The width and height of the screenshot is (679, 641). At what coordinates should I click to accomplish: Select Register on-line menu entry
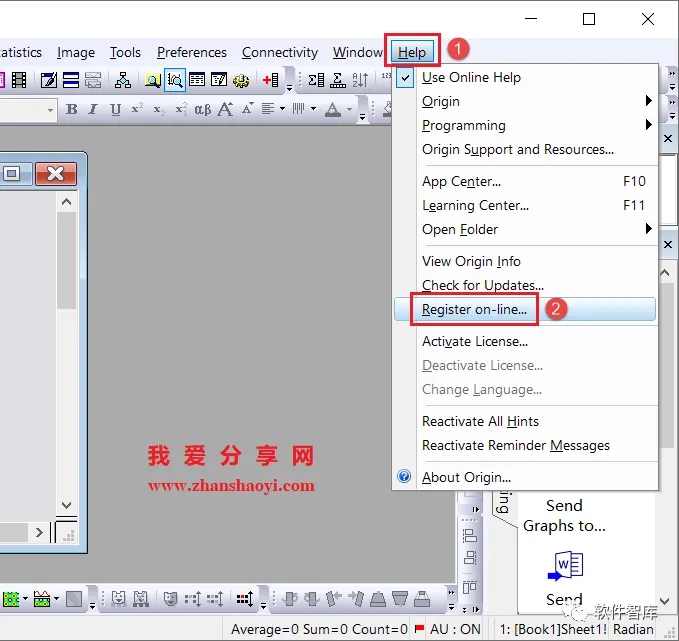click(525, 309)
